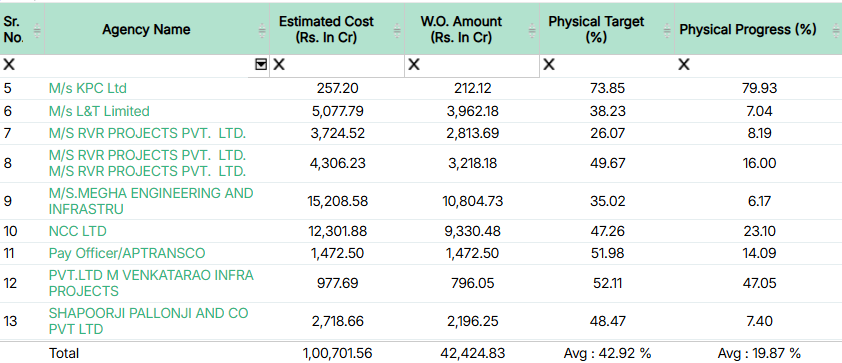The image size is (842, 363).
Task: Select the W.O. amount cell 2,196.25
Action: click(x=473, y=321)
